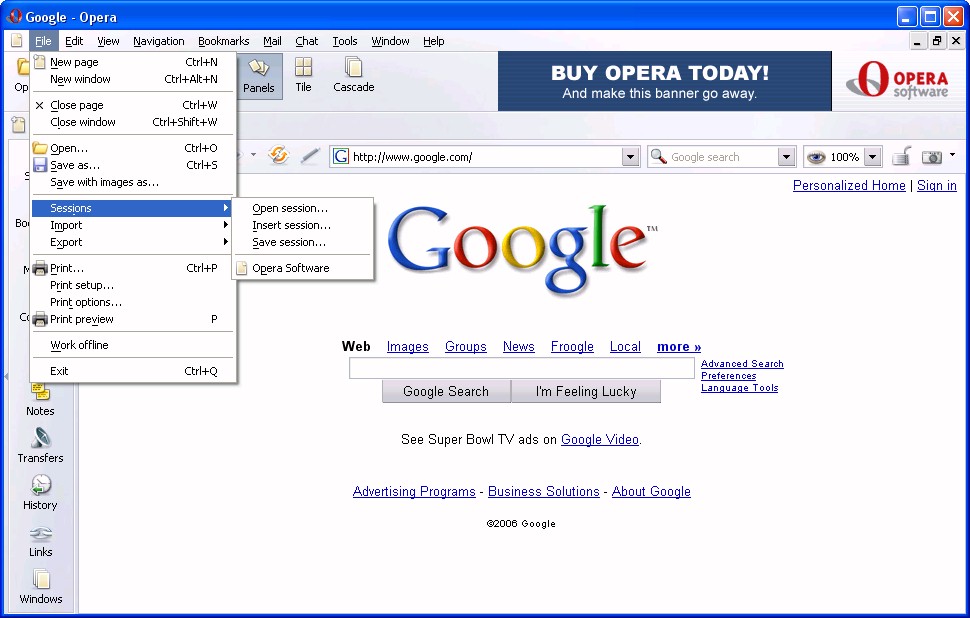The width and height of the screenshot is (970, 618).
Task: Click the orange reload arrows icon
Action: coord(279,155)
